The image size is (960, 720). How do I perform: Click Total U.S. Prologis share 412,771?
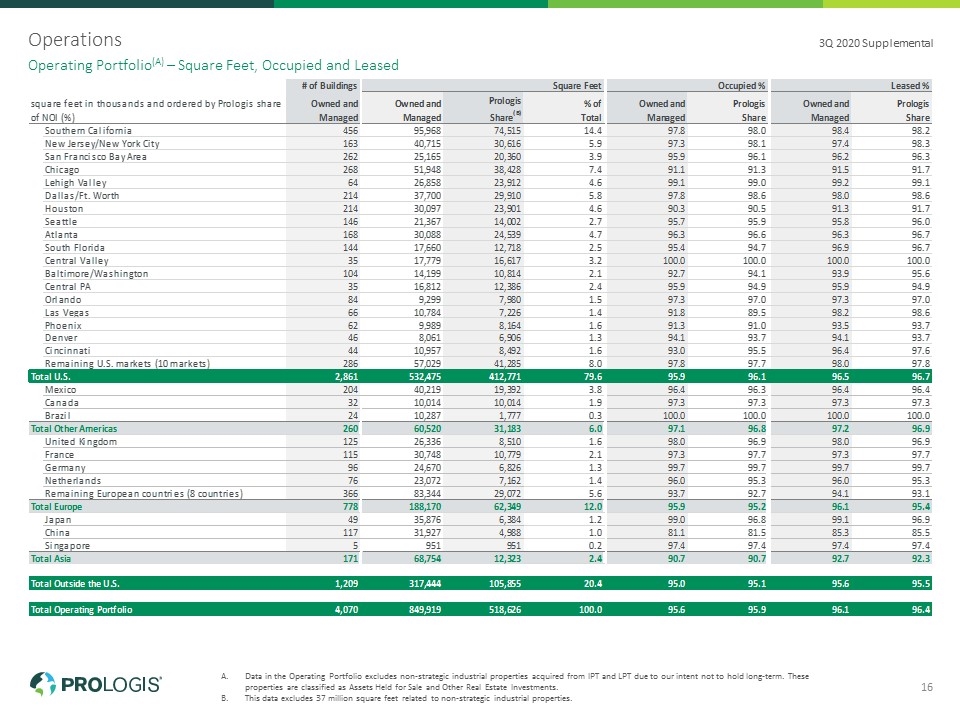coord(505,377)
